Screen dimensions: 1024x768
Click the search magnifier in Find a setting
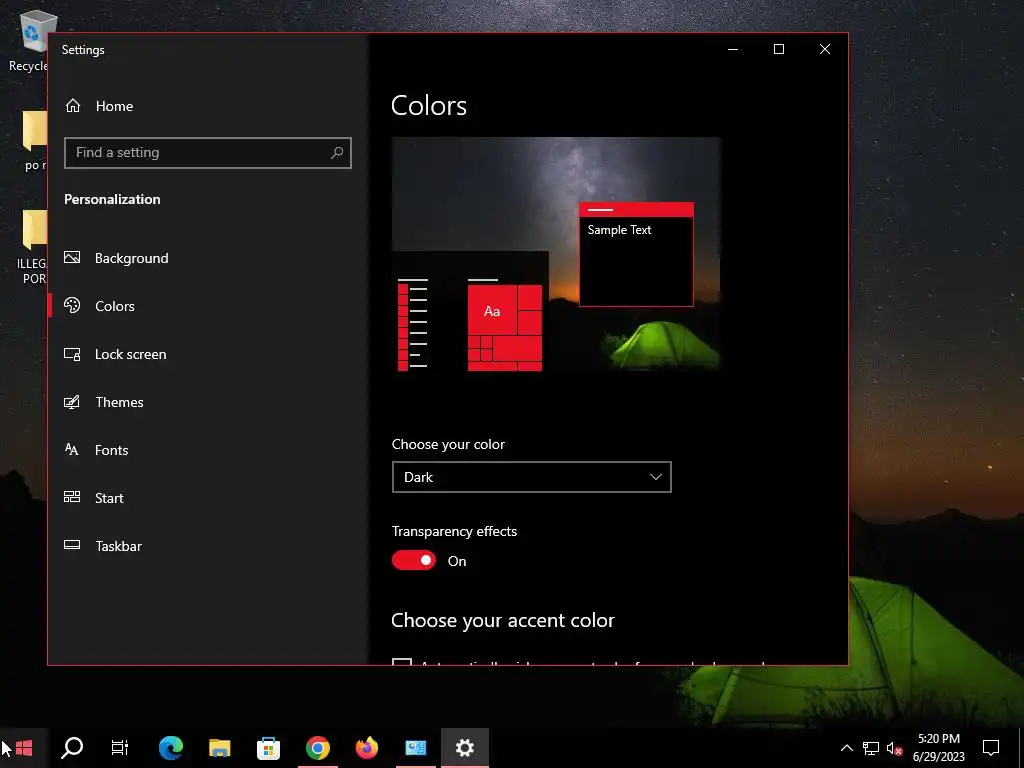337,153
